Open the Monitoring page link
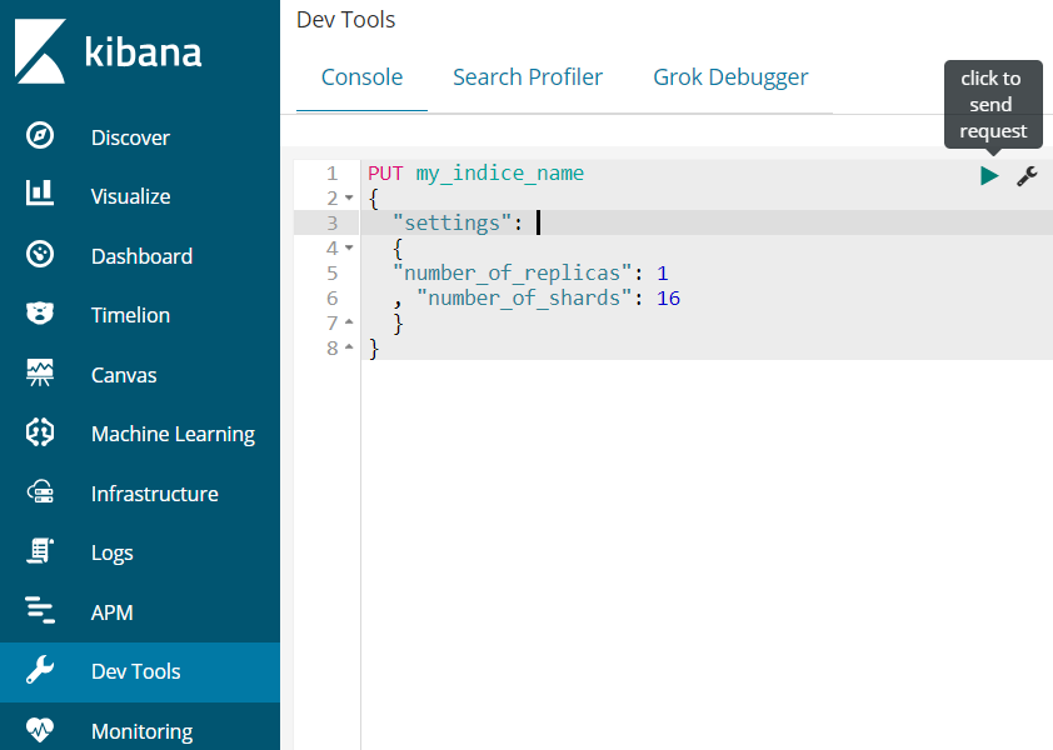 [x=142, y=731]
